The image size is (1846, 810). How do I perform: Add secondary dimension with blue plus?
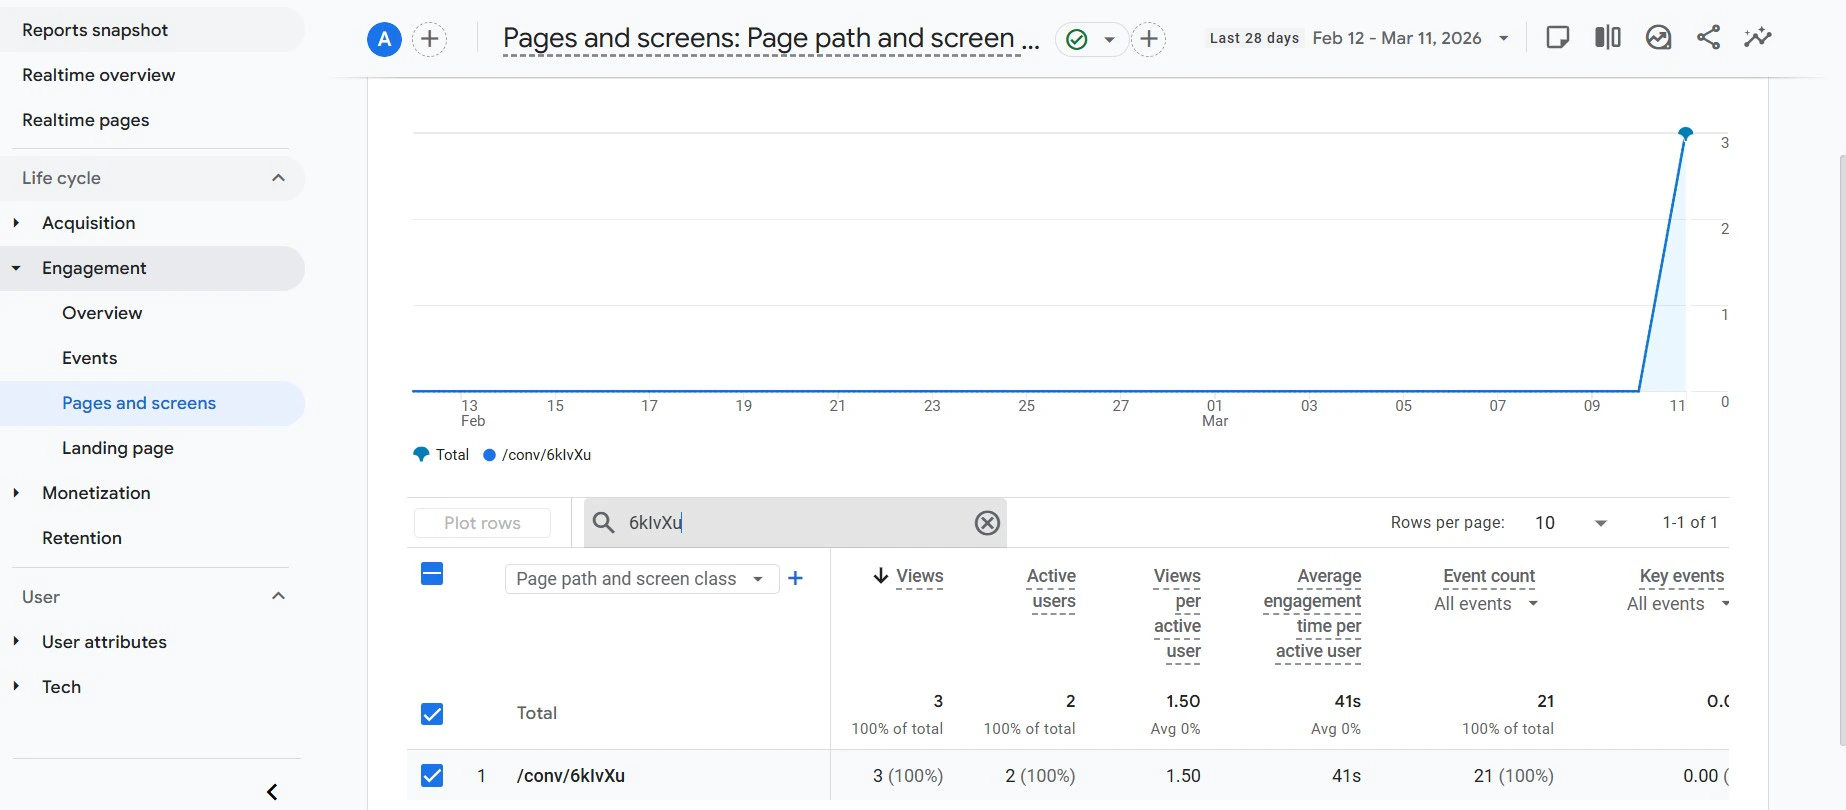[795, 578]
